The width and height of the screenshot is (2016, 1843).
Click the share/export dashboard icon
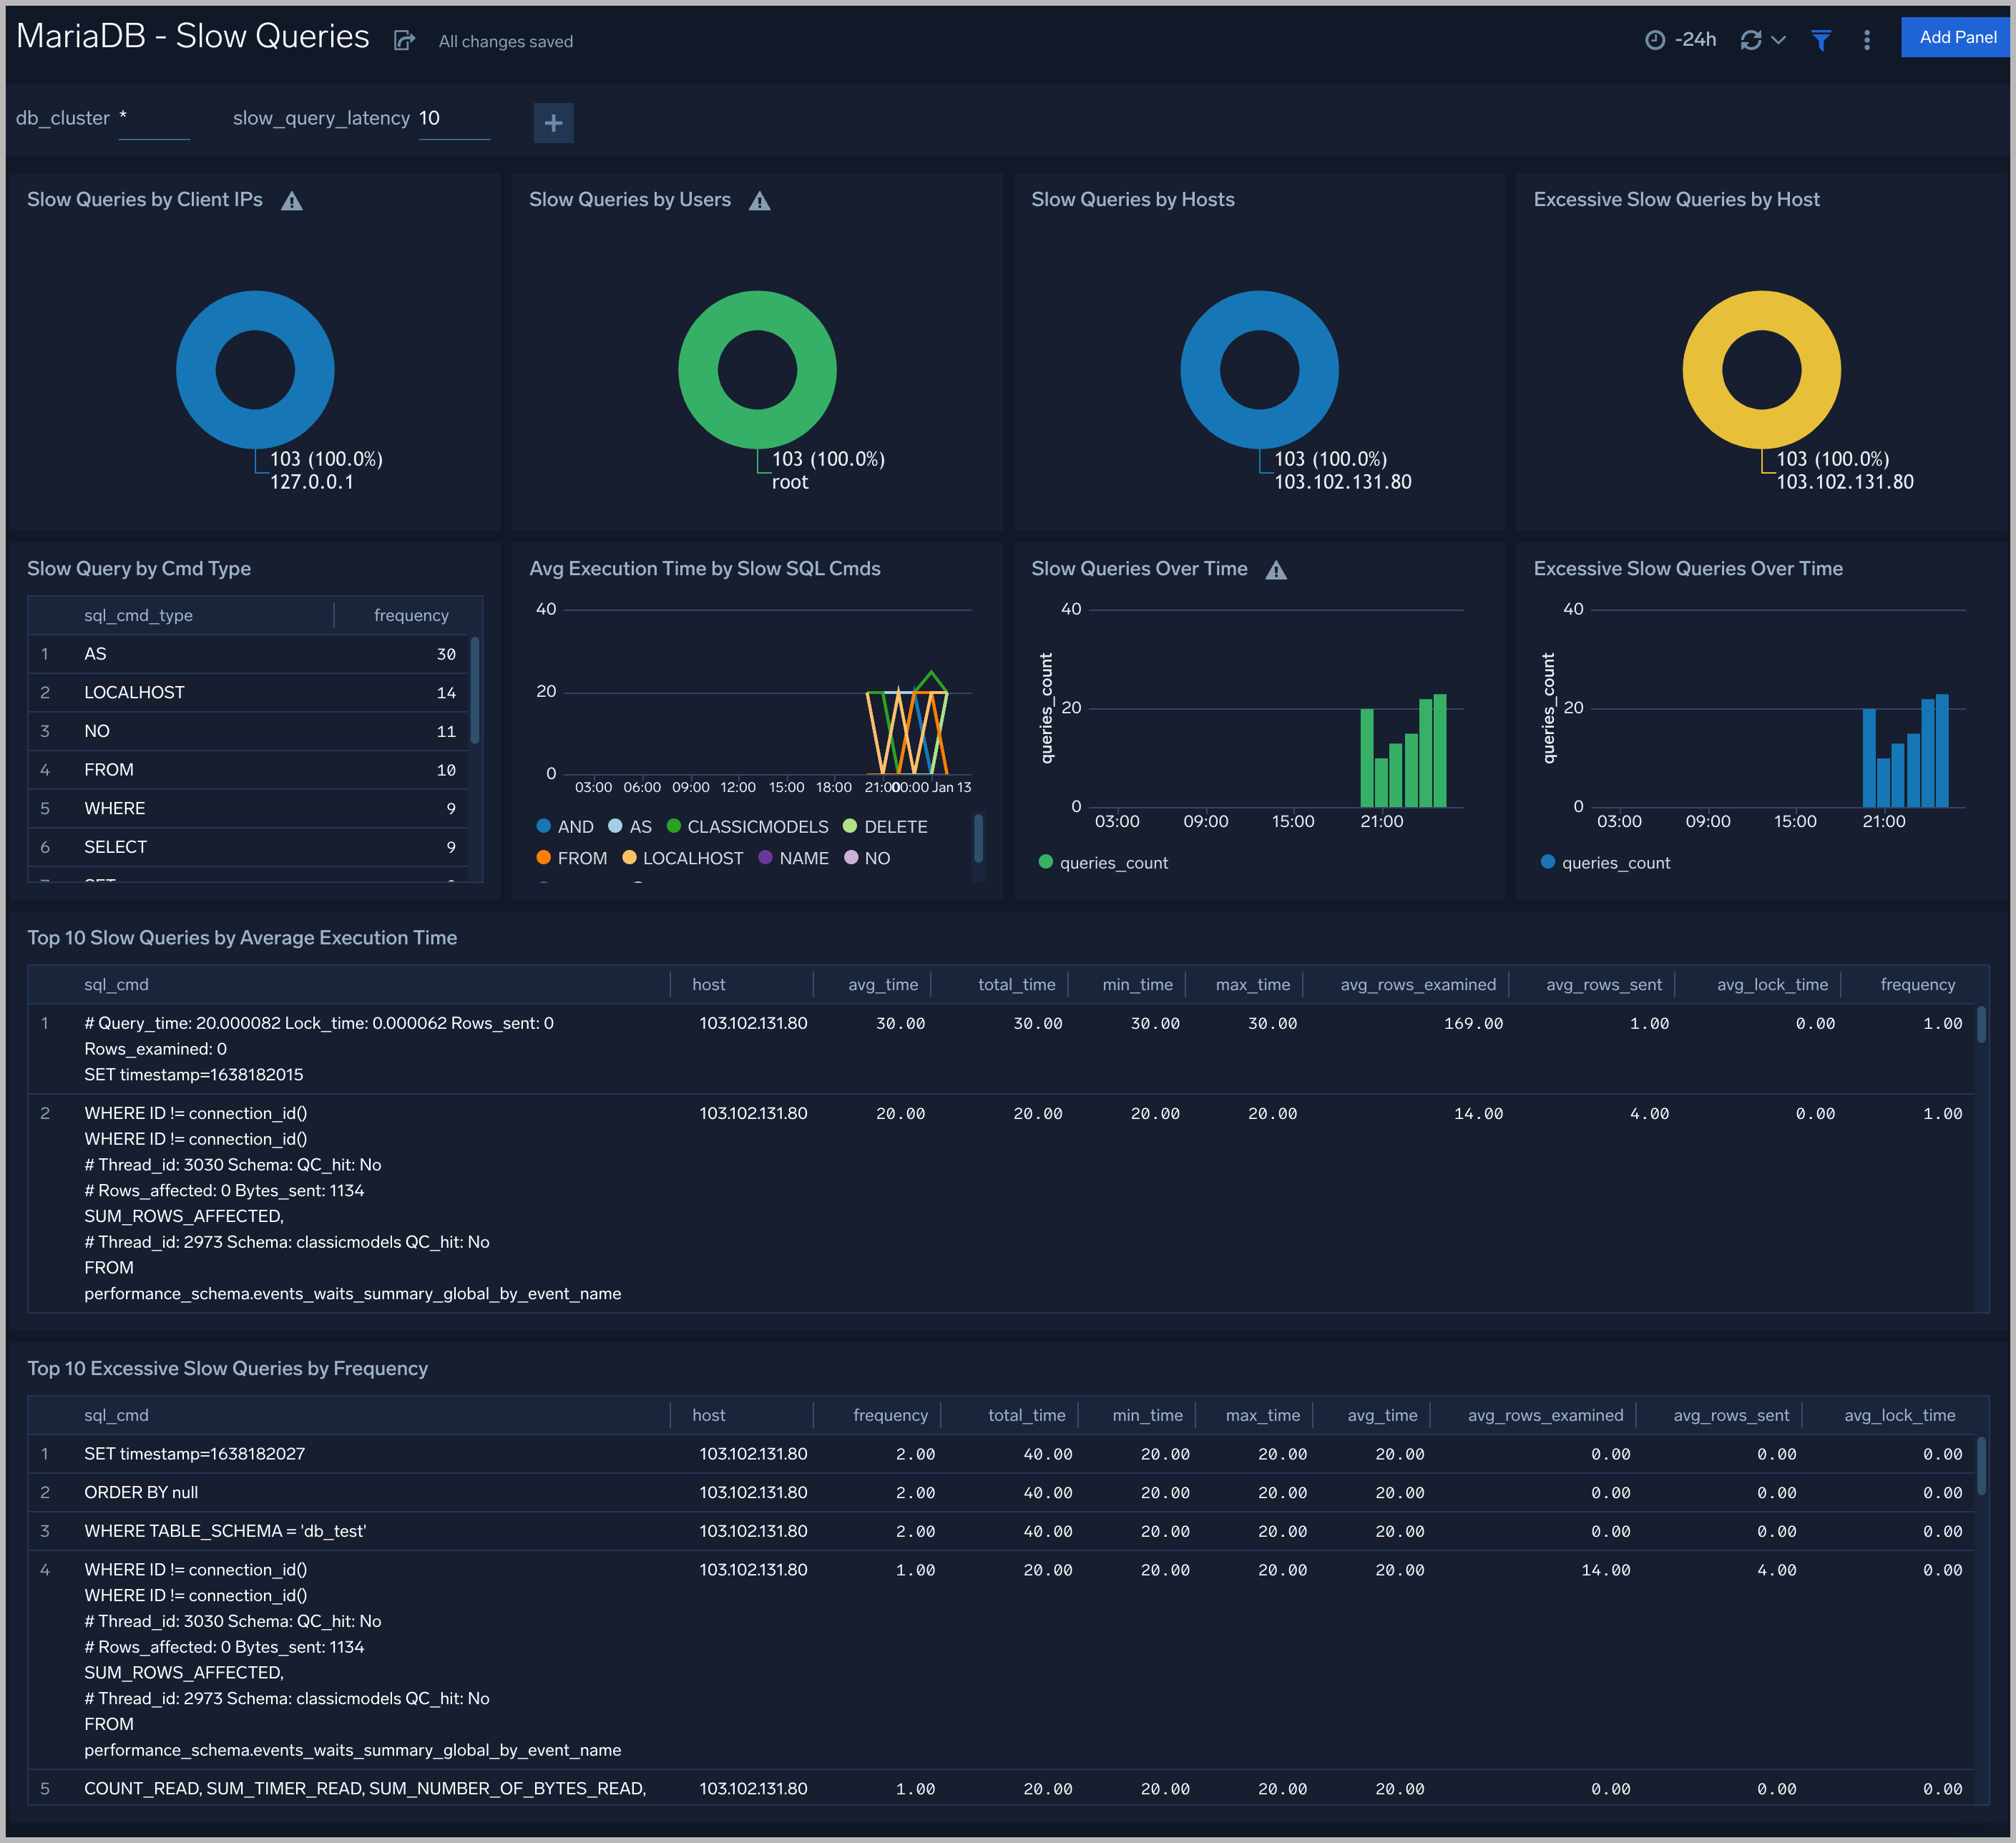pyautogui.click(x=401, y=39)
